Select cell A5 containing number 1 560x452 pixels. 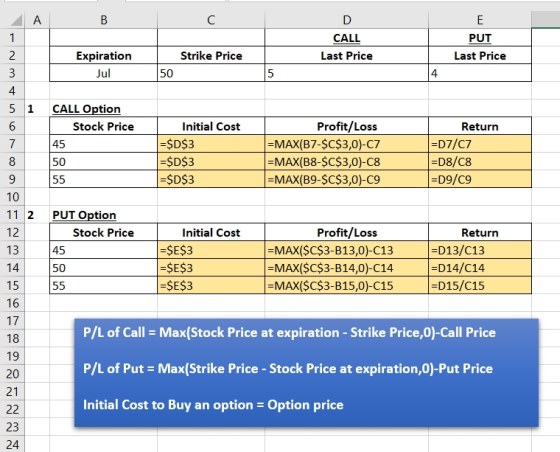tap(37, 109)
